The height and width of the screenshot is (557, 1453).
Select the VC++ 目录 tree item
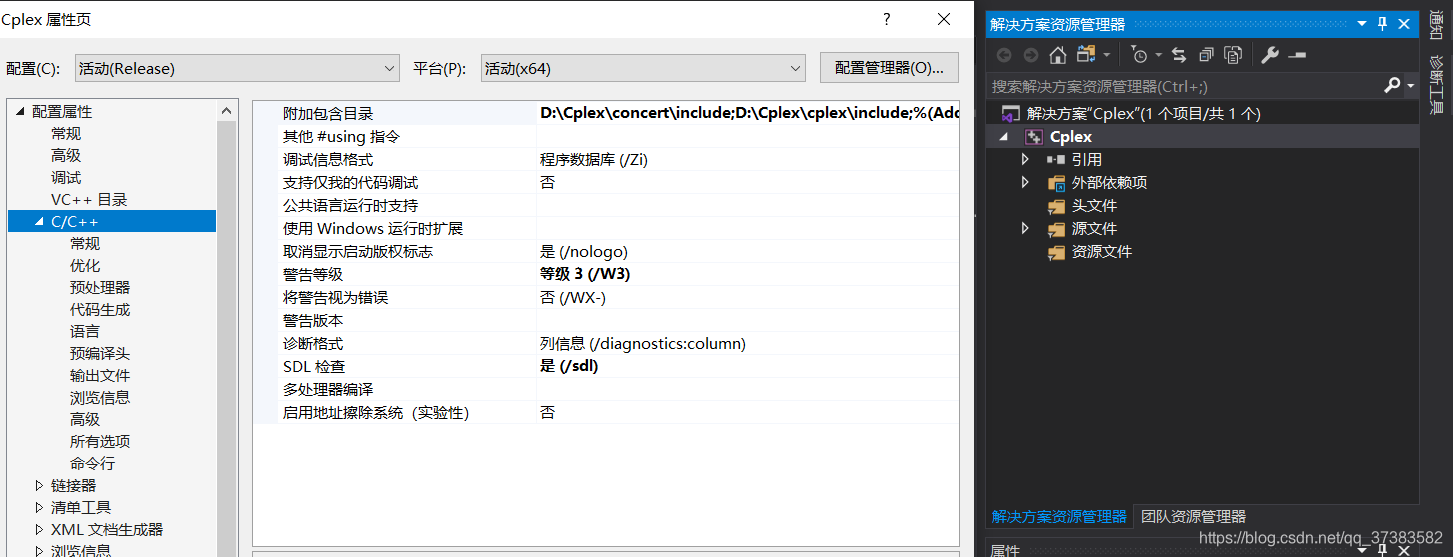tap(89, 200)
